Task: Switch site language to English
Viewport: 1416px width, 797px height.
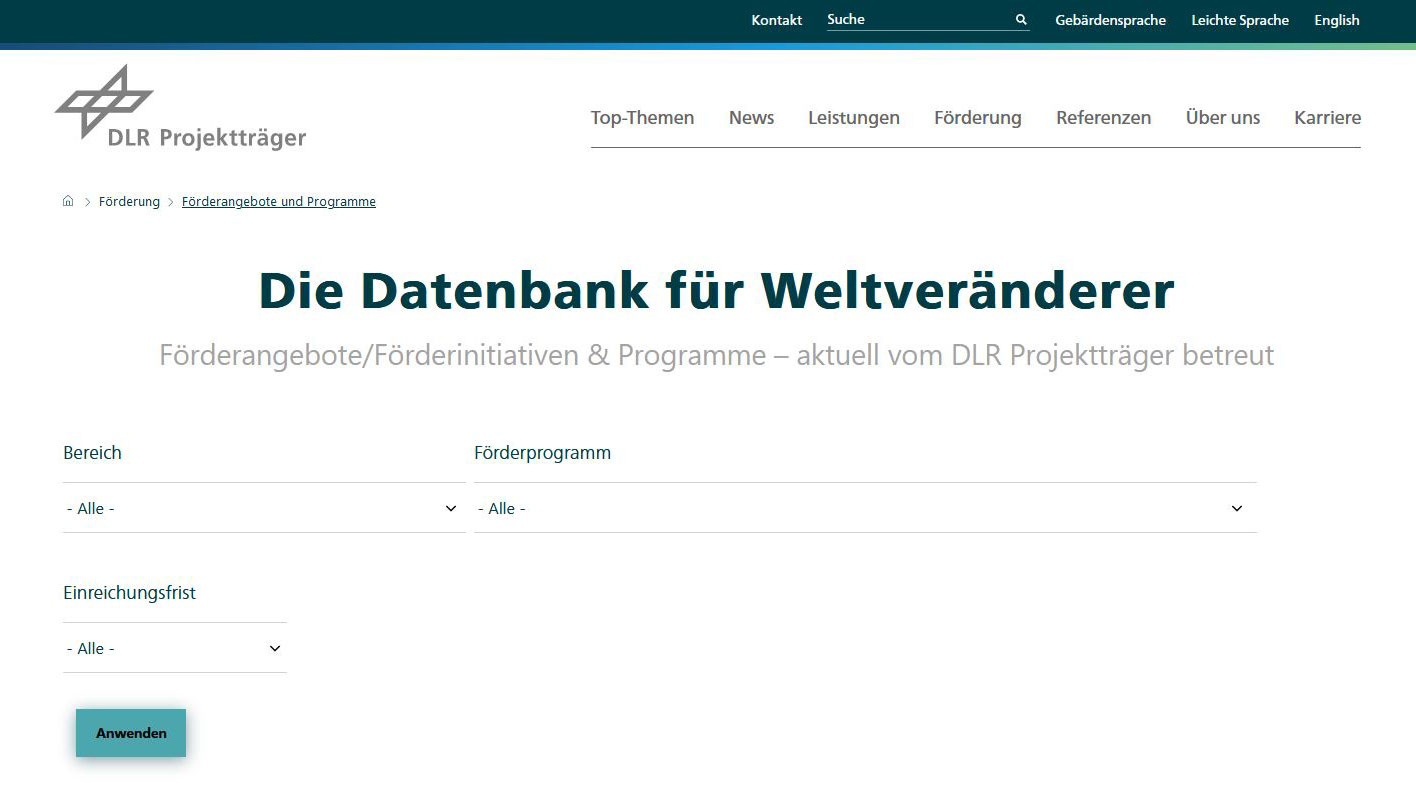Action: click(x=1336, y=20)
